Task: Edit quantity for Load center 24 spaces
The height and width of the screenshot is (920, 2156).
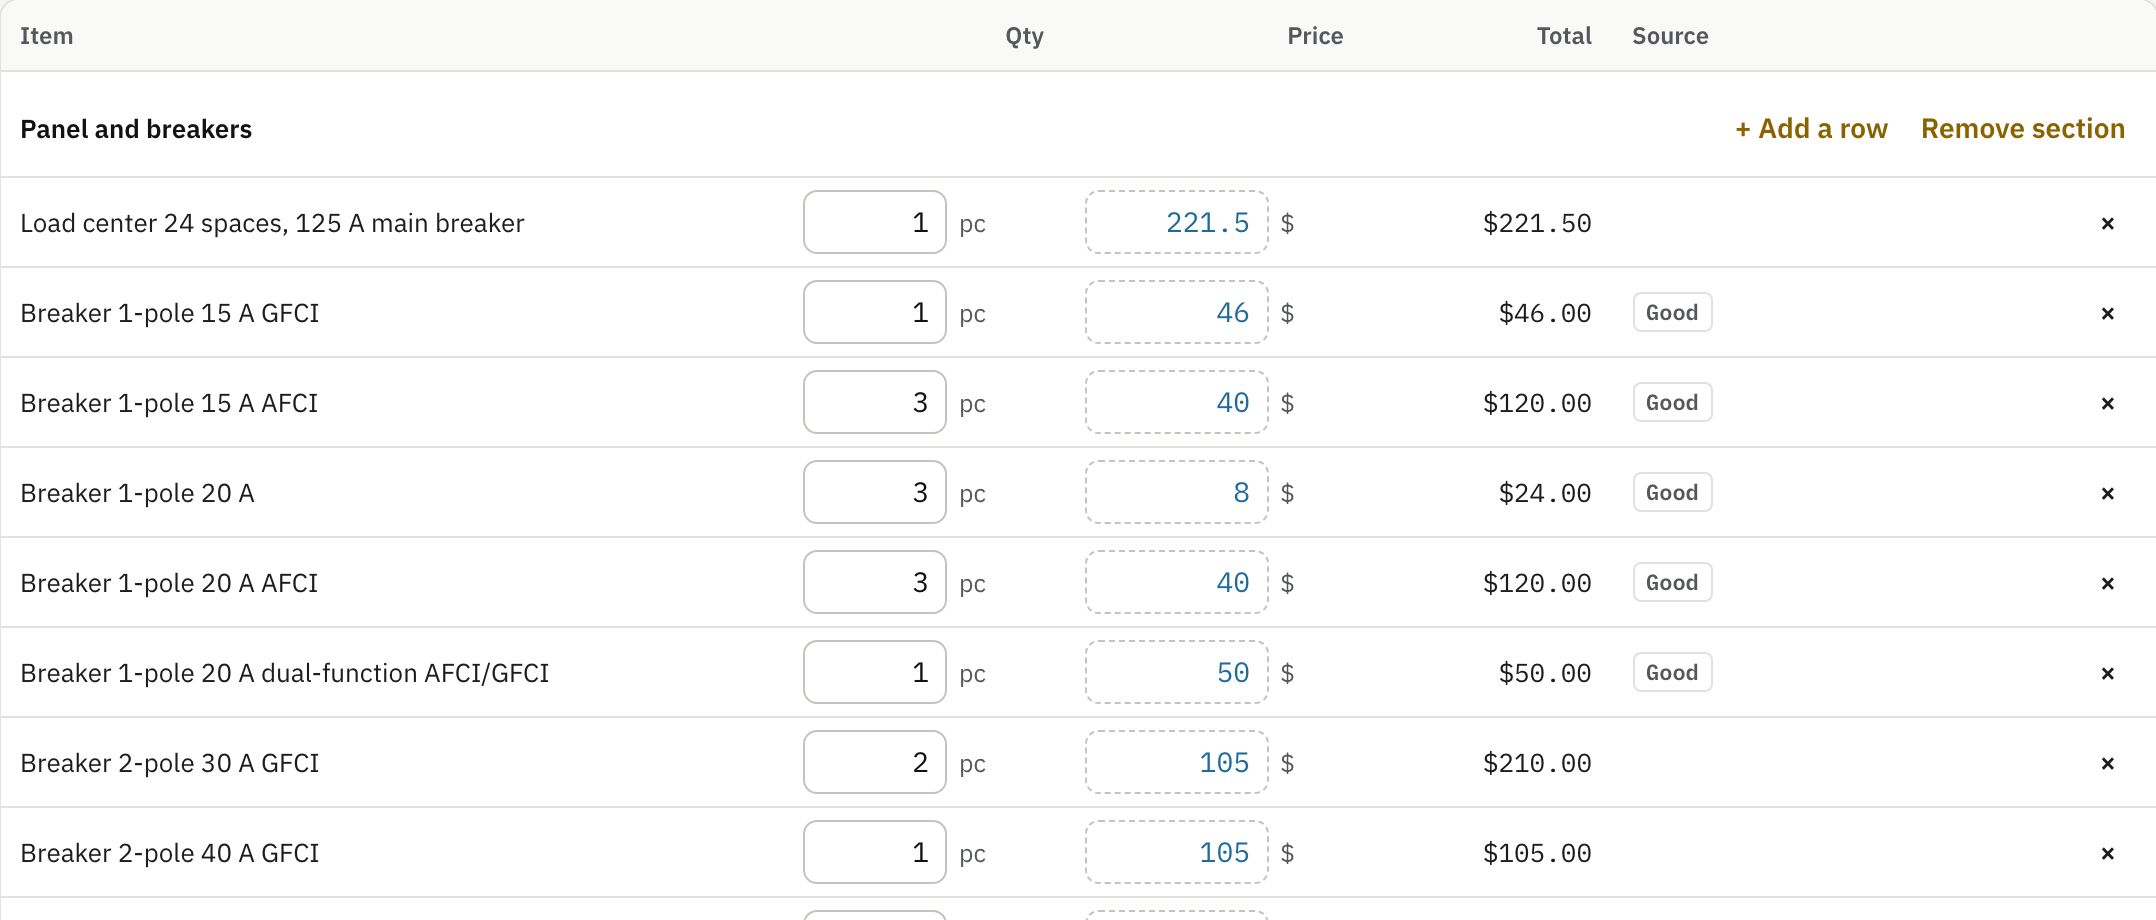Action: click(x=875, y=222)
